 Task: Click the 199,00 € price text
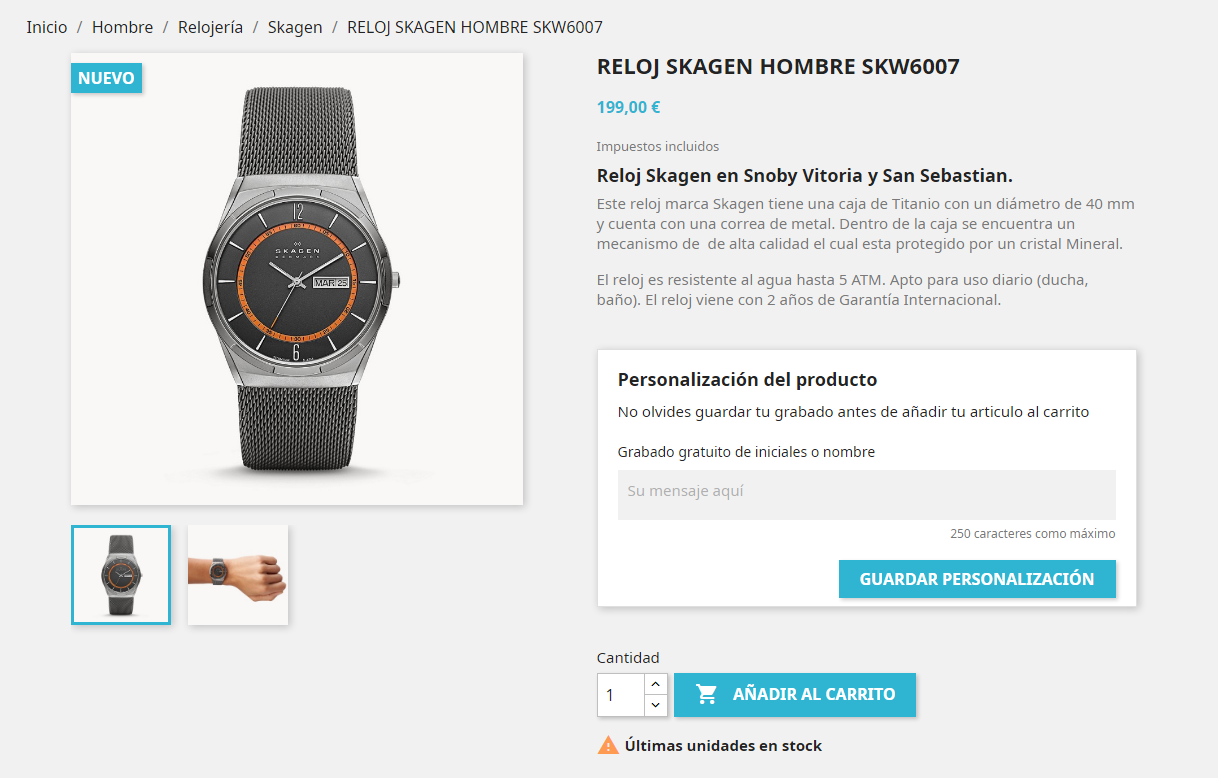628,107
